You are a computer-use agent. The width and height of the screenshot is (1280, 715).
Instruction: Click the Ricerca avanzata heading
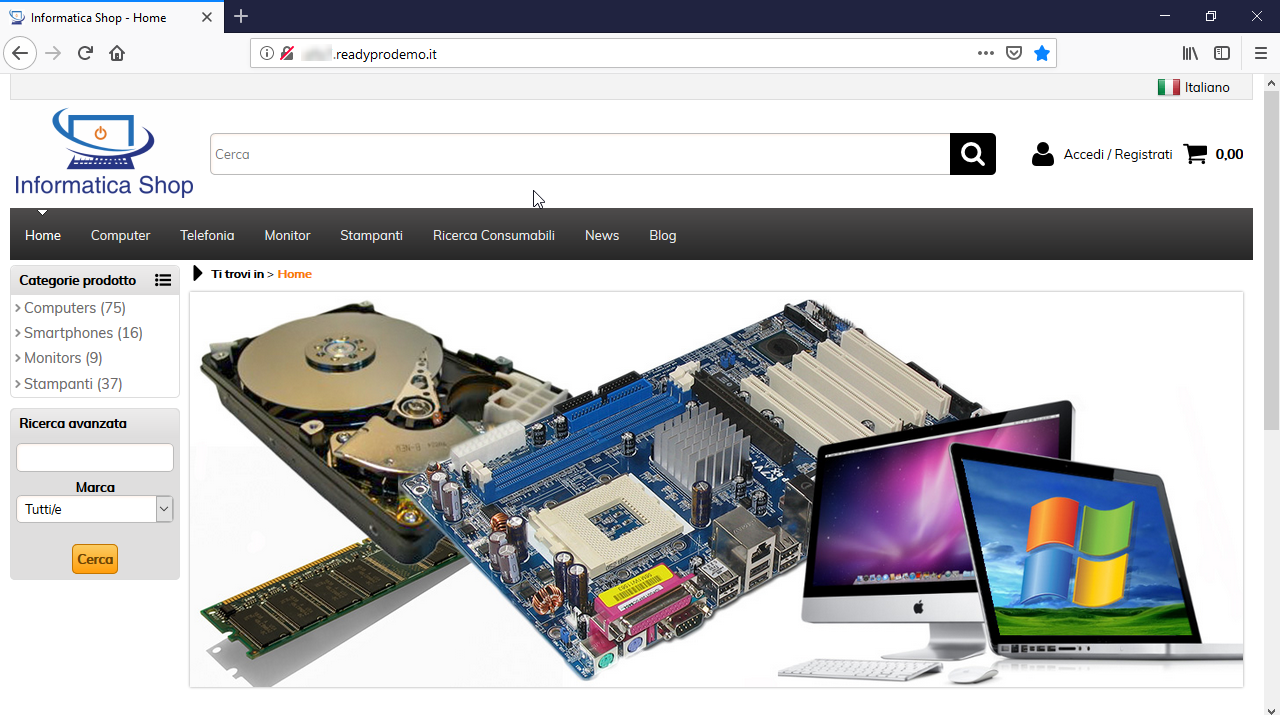coord(73,424)
